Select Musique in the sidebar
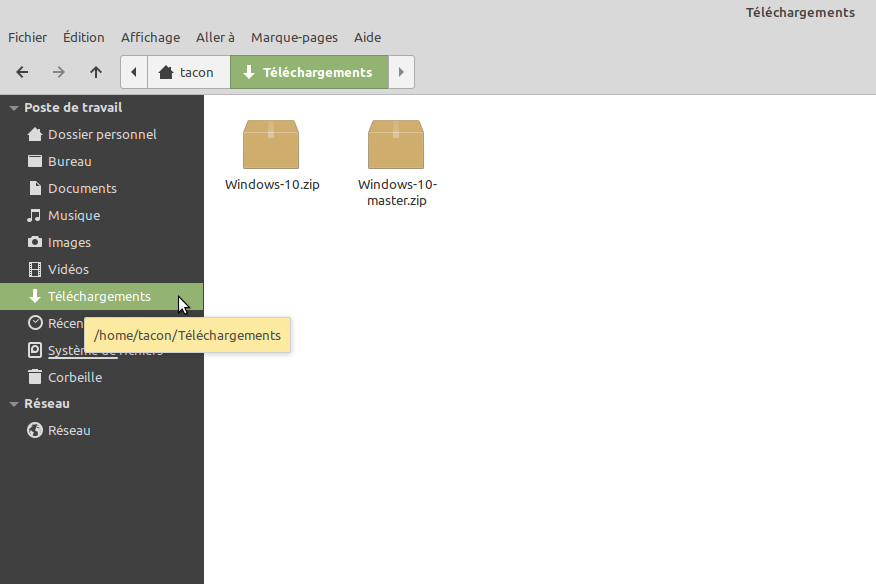876x584 pixels. point(73,216)
